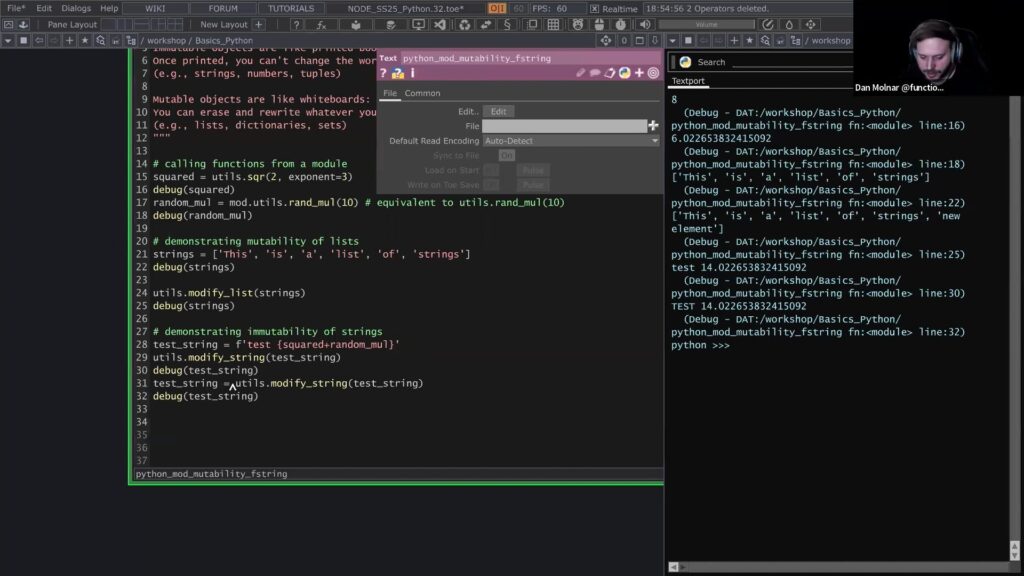Click the file browse plus icon
This screenshot has width=1024, height=576.
653,126
